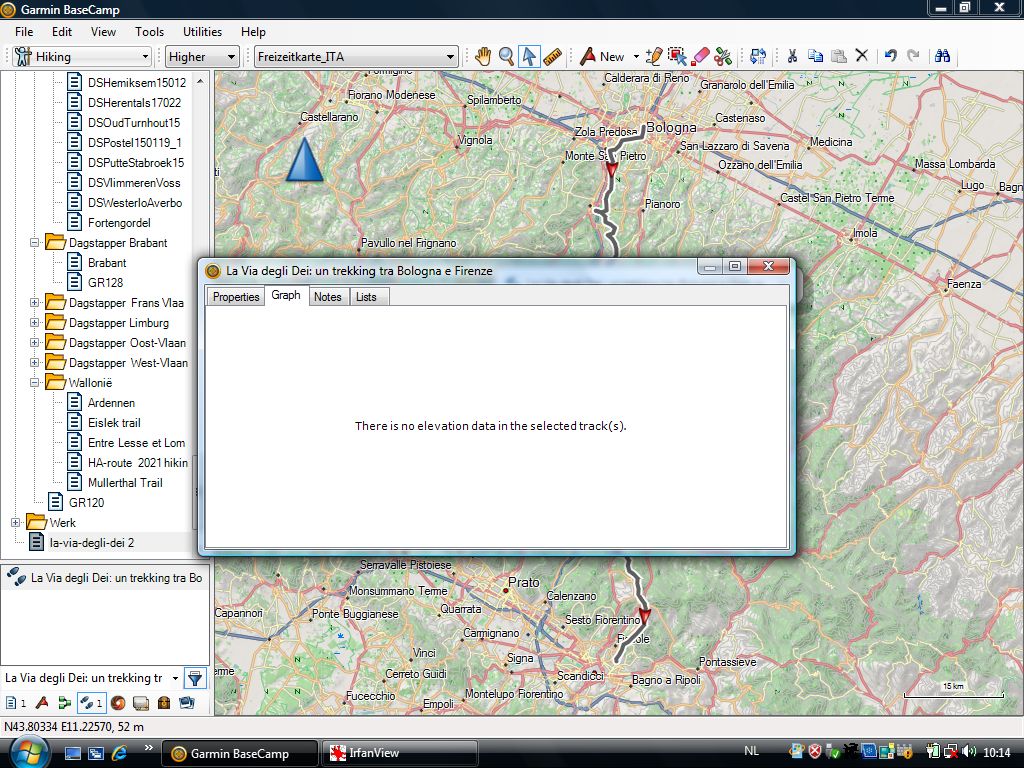Expand the Dagstapper Limburg folder

34,323
